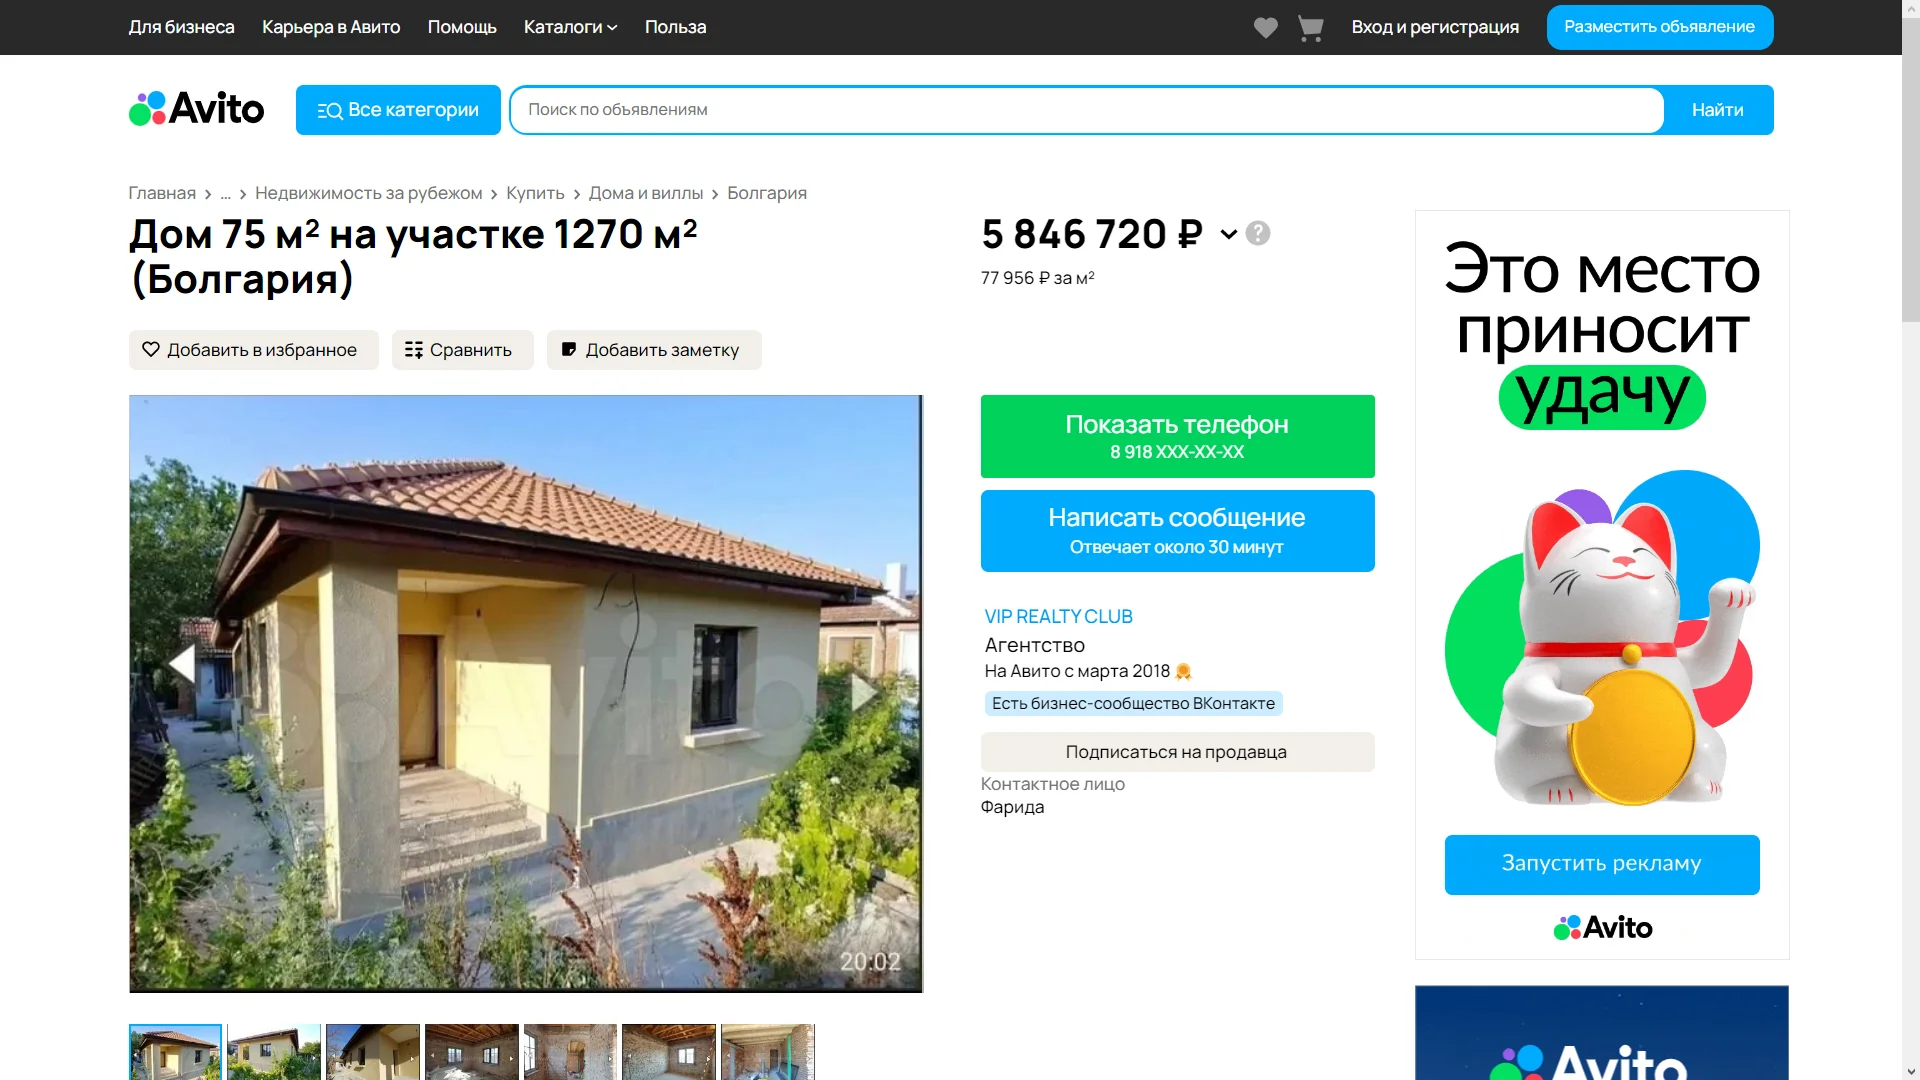
Task: Open the Все категории menu
Action: click(x=398, y=110)
